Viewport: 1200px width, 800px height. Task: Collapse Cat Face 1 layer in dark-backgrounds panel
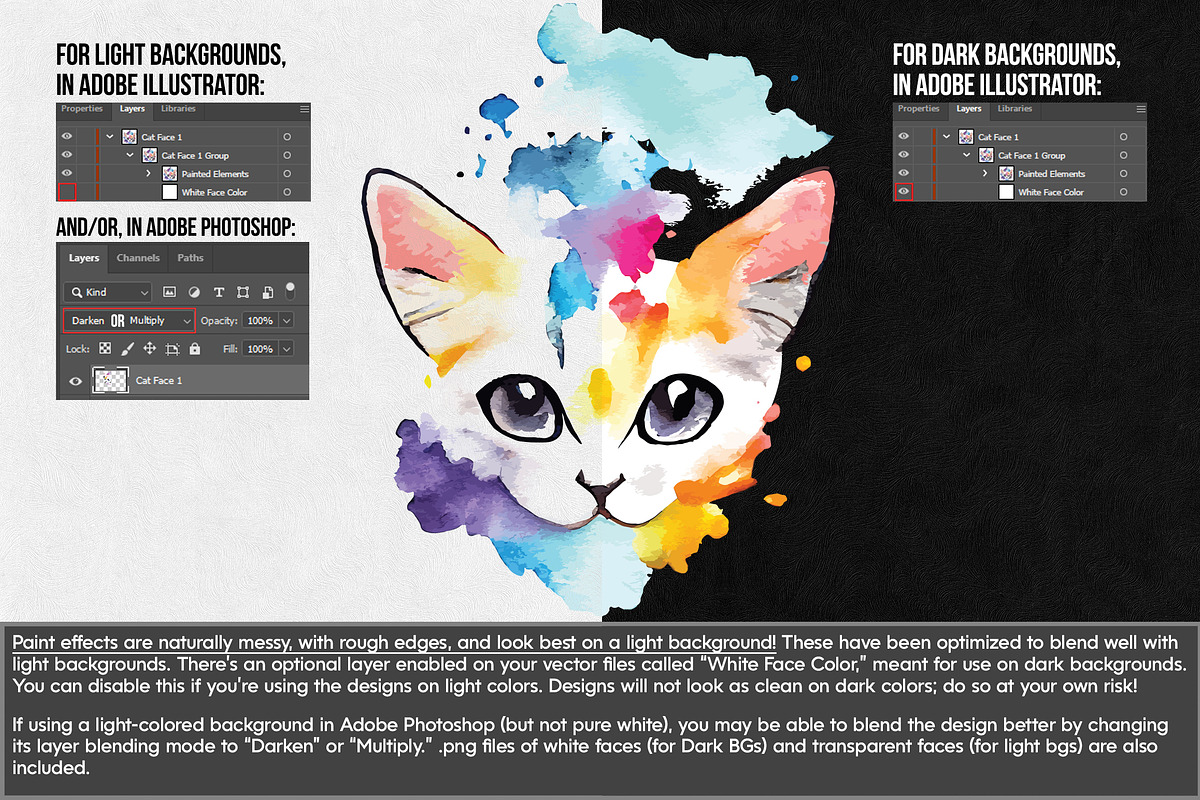pos(947,137)
